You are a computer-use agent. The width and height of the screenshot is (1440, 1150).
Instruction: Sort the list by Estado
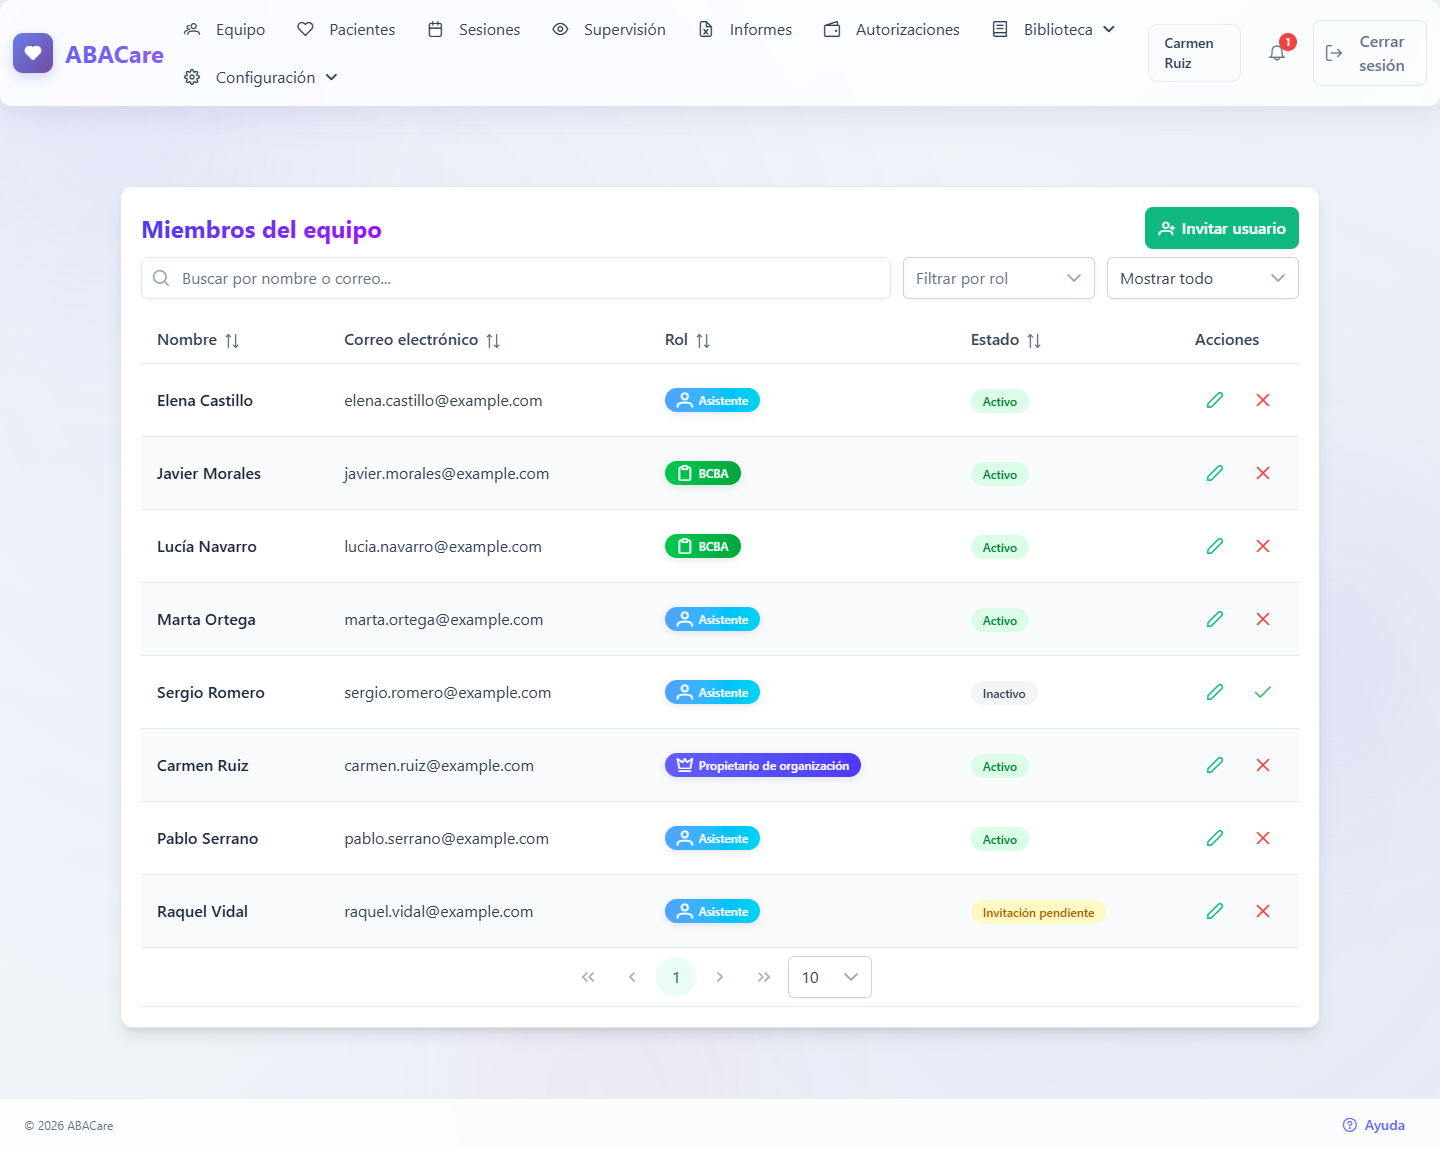point(1006,340)
